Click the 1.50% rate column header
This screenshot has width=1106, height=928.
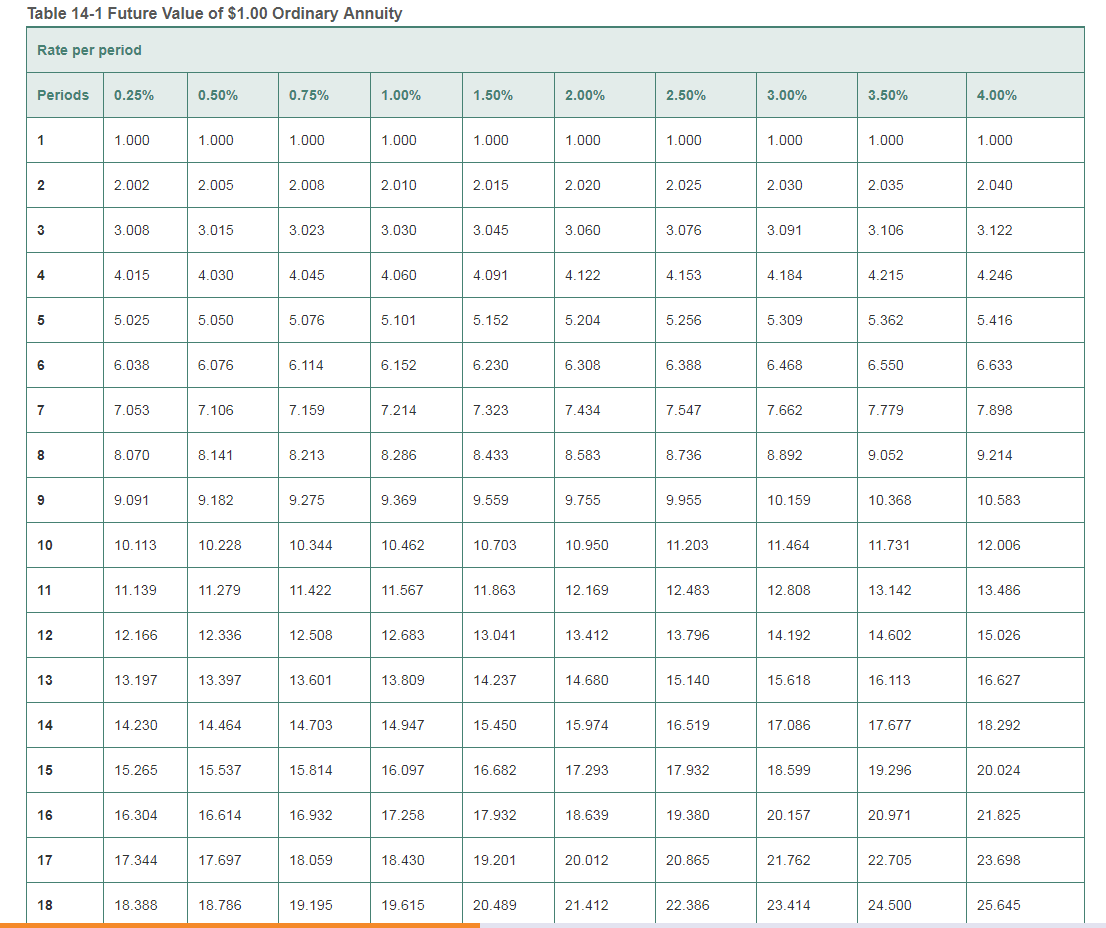(492, 95)
